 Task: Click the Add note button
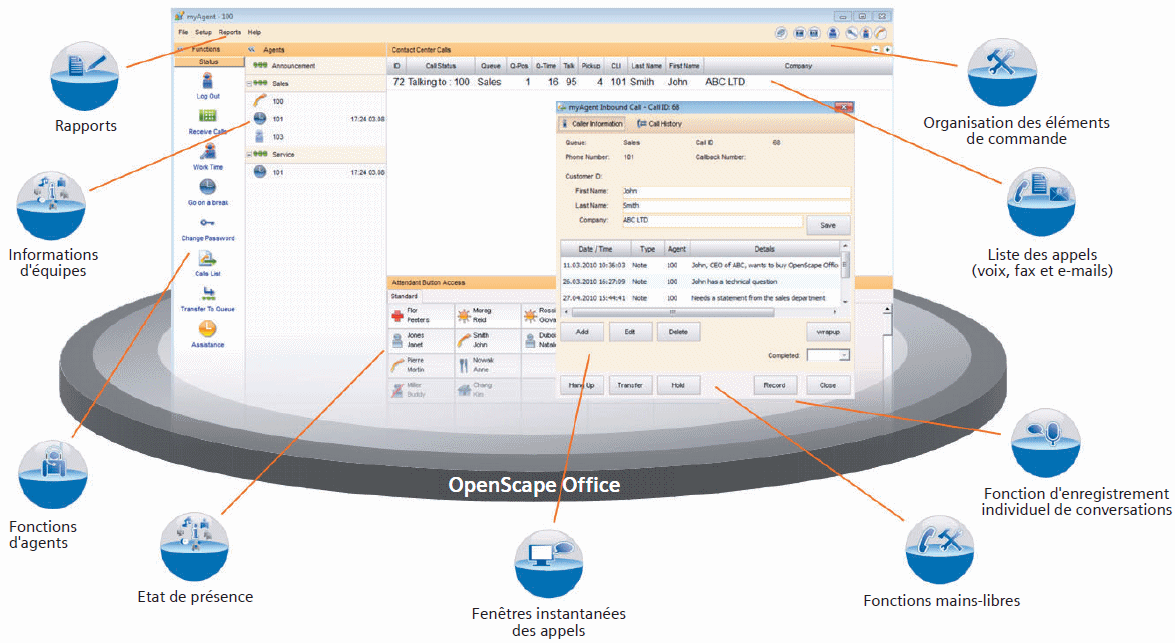(582, 332)
